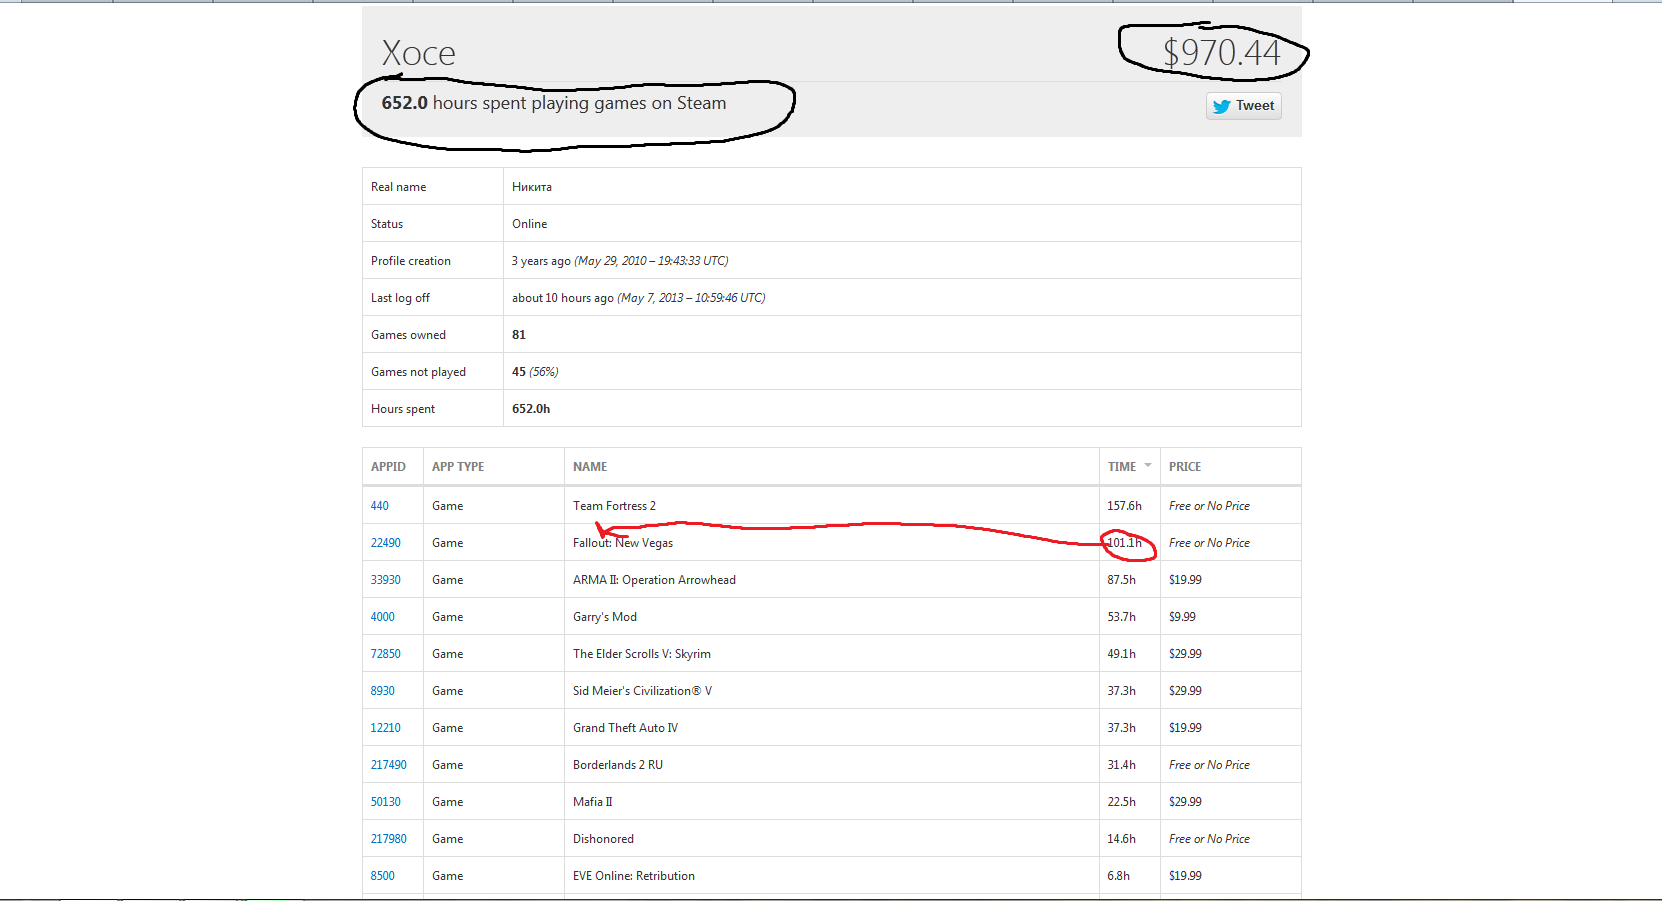Sort by the NAME column header
Viewport: 1662px width, 901px height.
[x=590, y=467]
